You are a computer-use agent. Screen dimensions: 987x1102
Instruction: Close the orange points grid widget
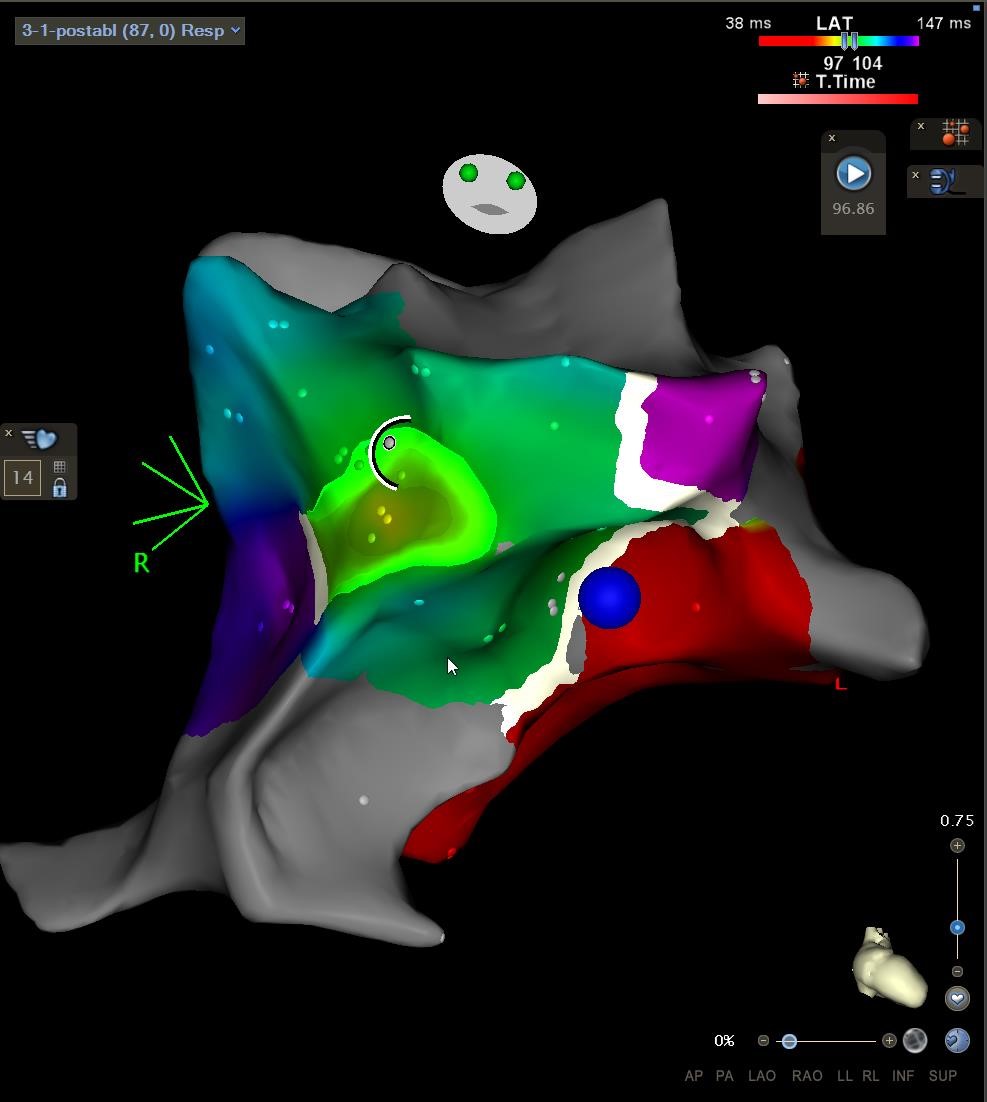pos(921,126)
